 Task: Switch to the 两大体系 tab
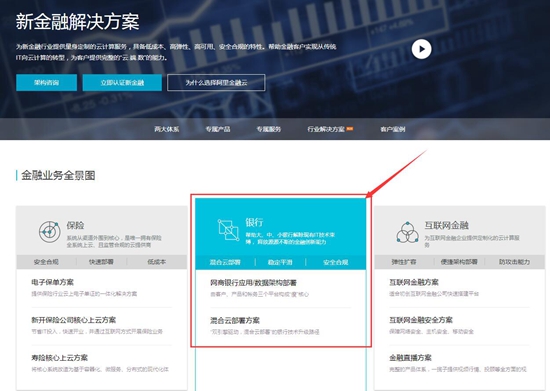pos(167,129)
